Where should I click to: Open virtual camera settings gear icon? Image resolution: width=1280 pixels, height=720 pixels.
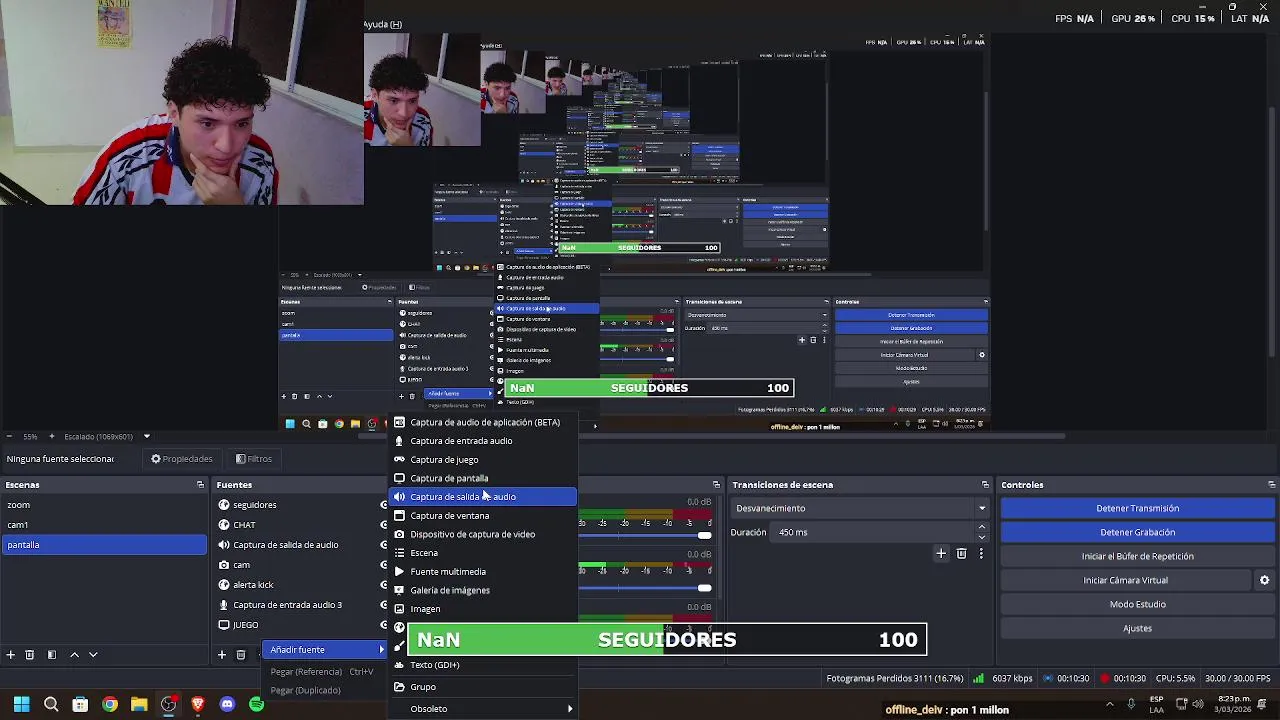1264,580
